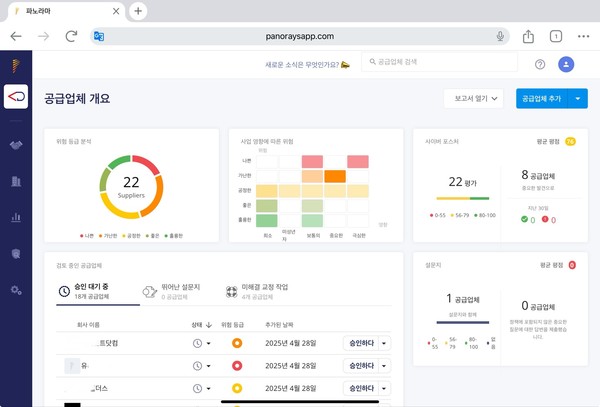Click the shield icon in the sidebar
The height and width of the screenshot is (407, 600).
click(16, 253)
